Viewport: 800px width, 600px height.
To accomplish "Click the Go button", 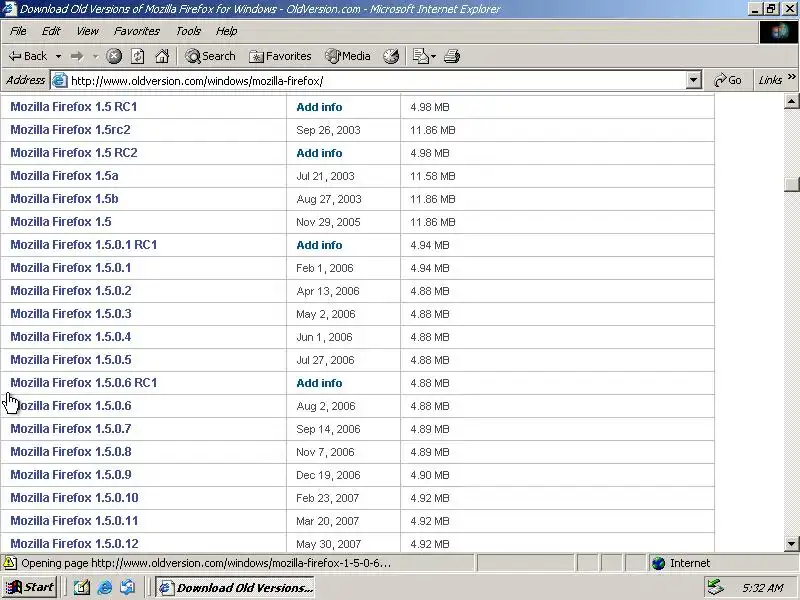I will pyautogui.click(x=728, y=80).
